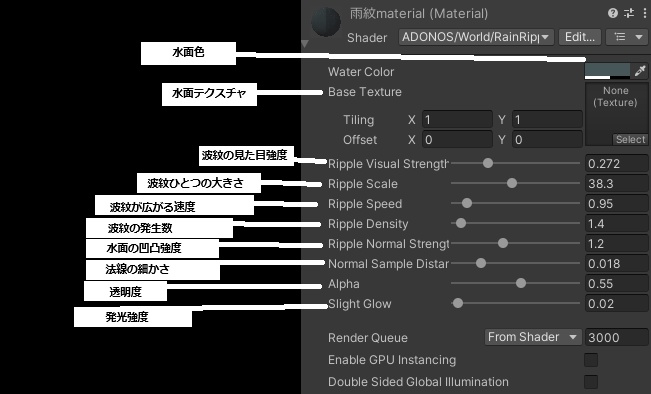Viewport: 651px width, 394px height.
Task: Click the Edit... shader button
Action: [580, 37]
